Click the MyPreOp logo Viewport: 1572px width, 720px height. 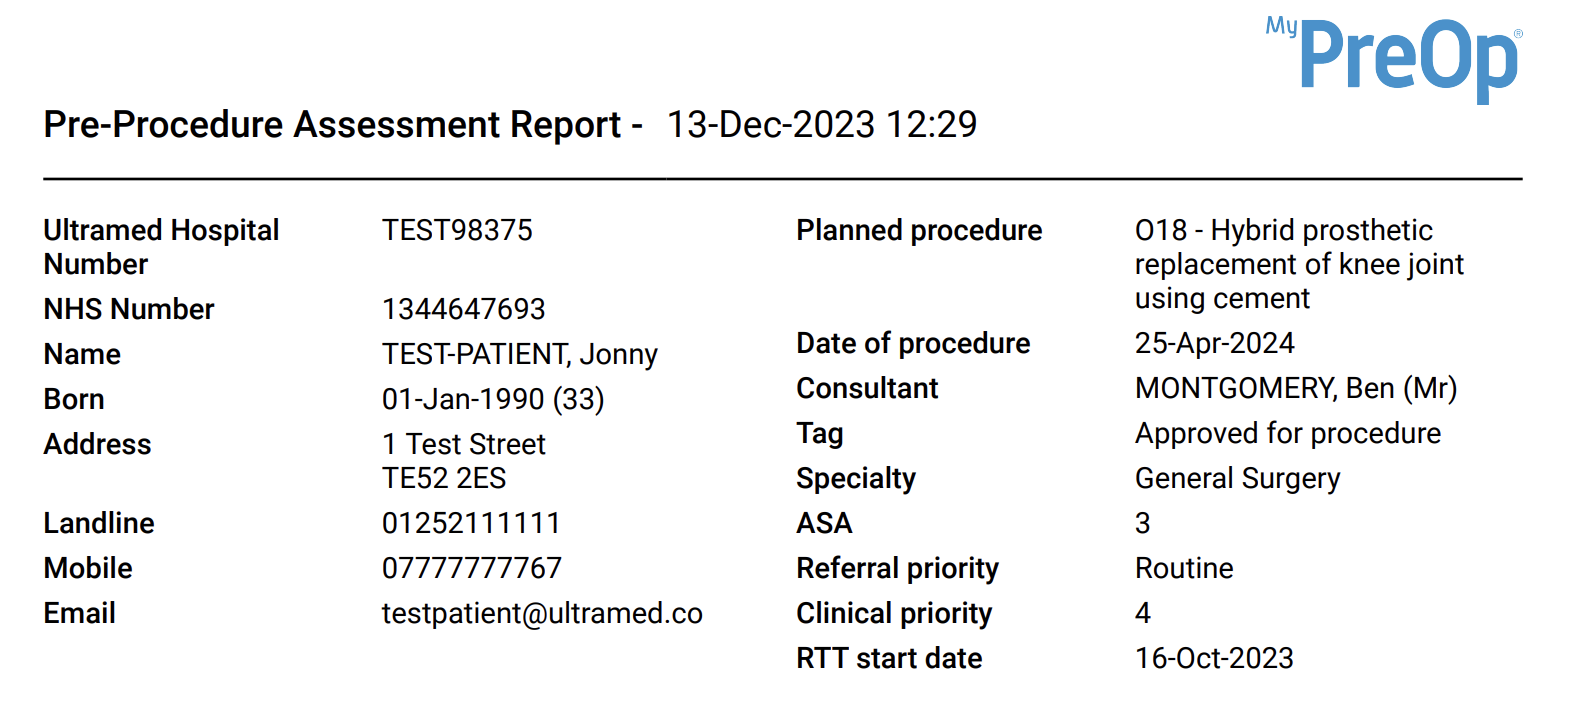[x=1394, y=58]
